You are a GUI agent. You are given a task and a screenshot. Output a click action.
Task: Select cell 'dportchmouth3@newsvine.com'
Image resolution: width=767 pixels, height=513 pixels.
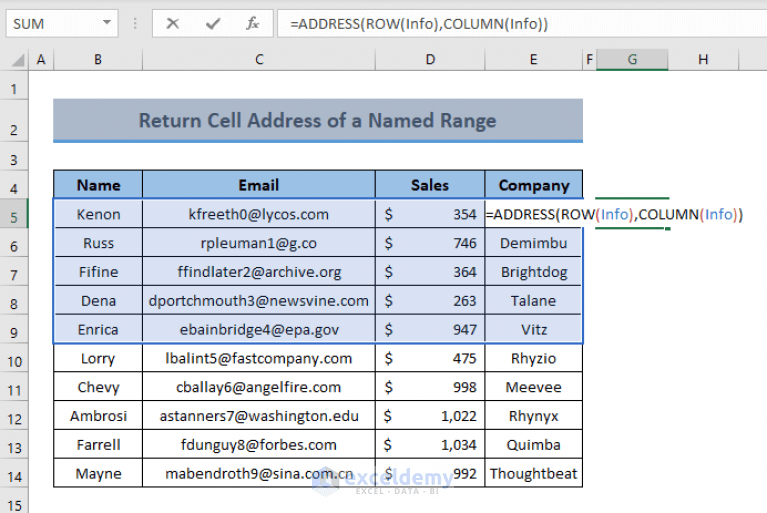pyautogui.click(x=259, y=300)
